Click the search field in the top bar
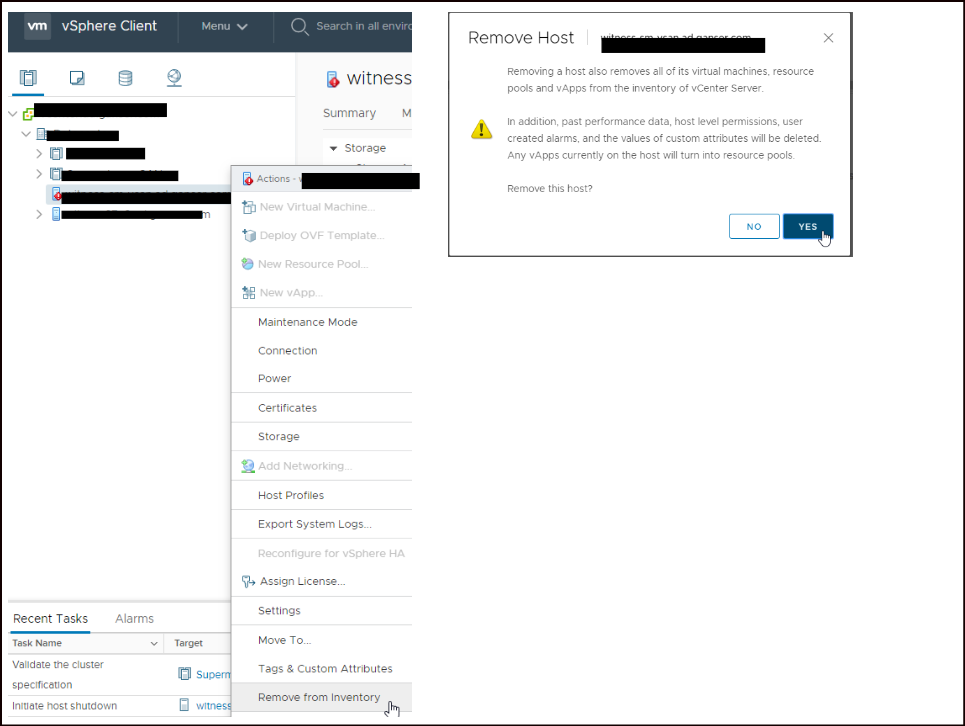The image size is (965, 726). [360, 27]
